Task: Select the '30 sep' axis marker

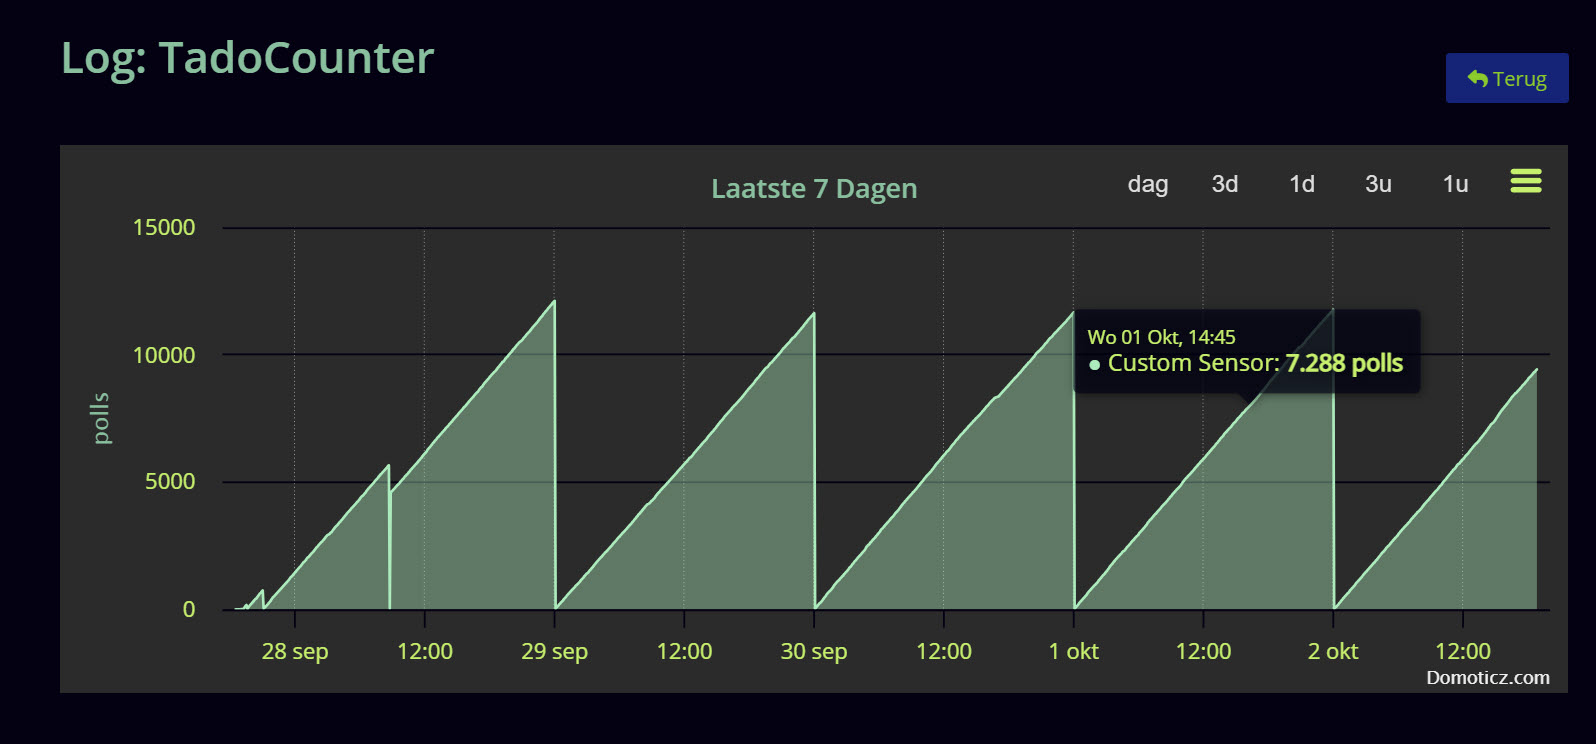Action: pos(813,651)
